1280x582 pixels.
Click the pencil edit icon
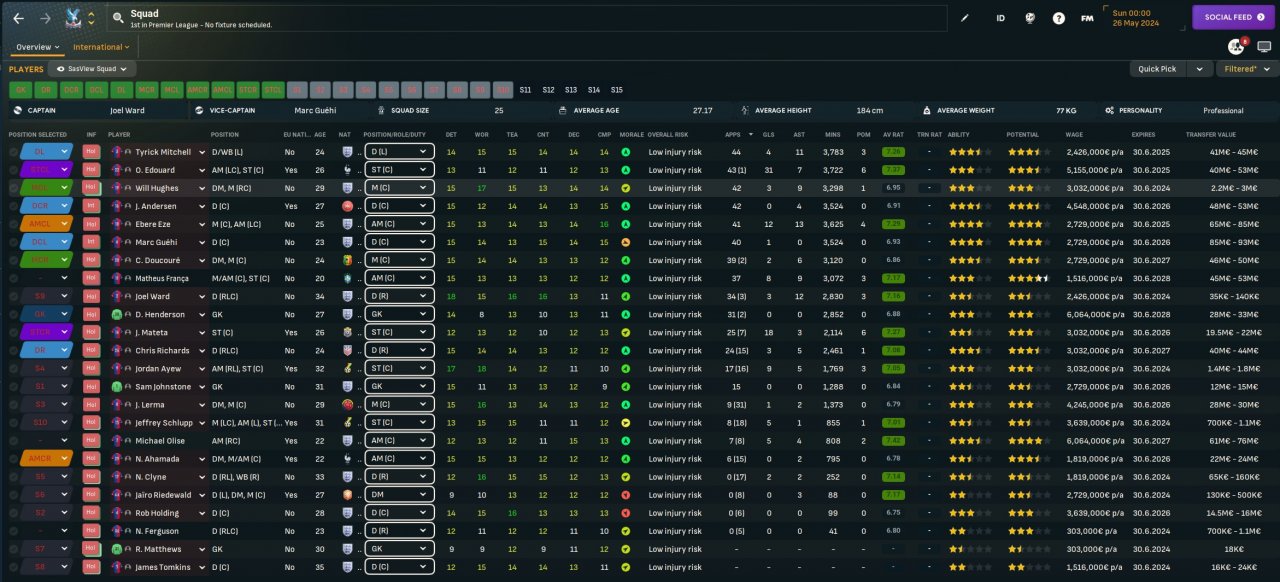[x=965, y=18]
